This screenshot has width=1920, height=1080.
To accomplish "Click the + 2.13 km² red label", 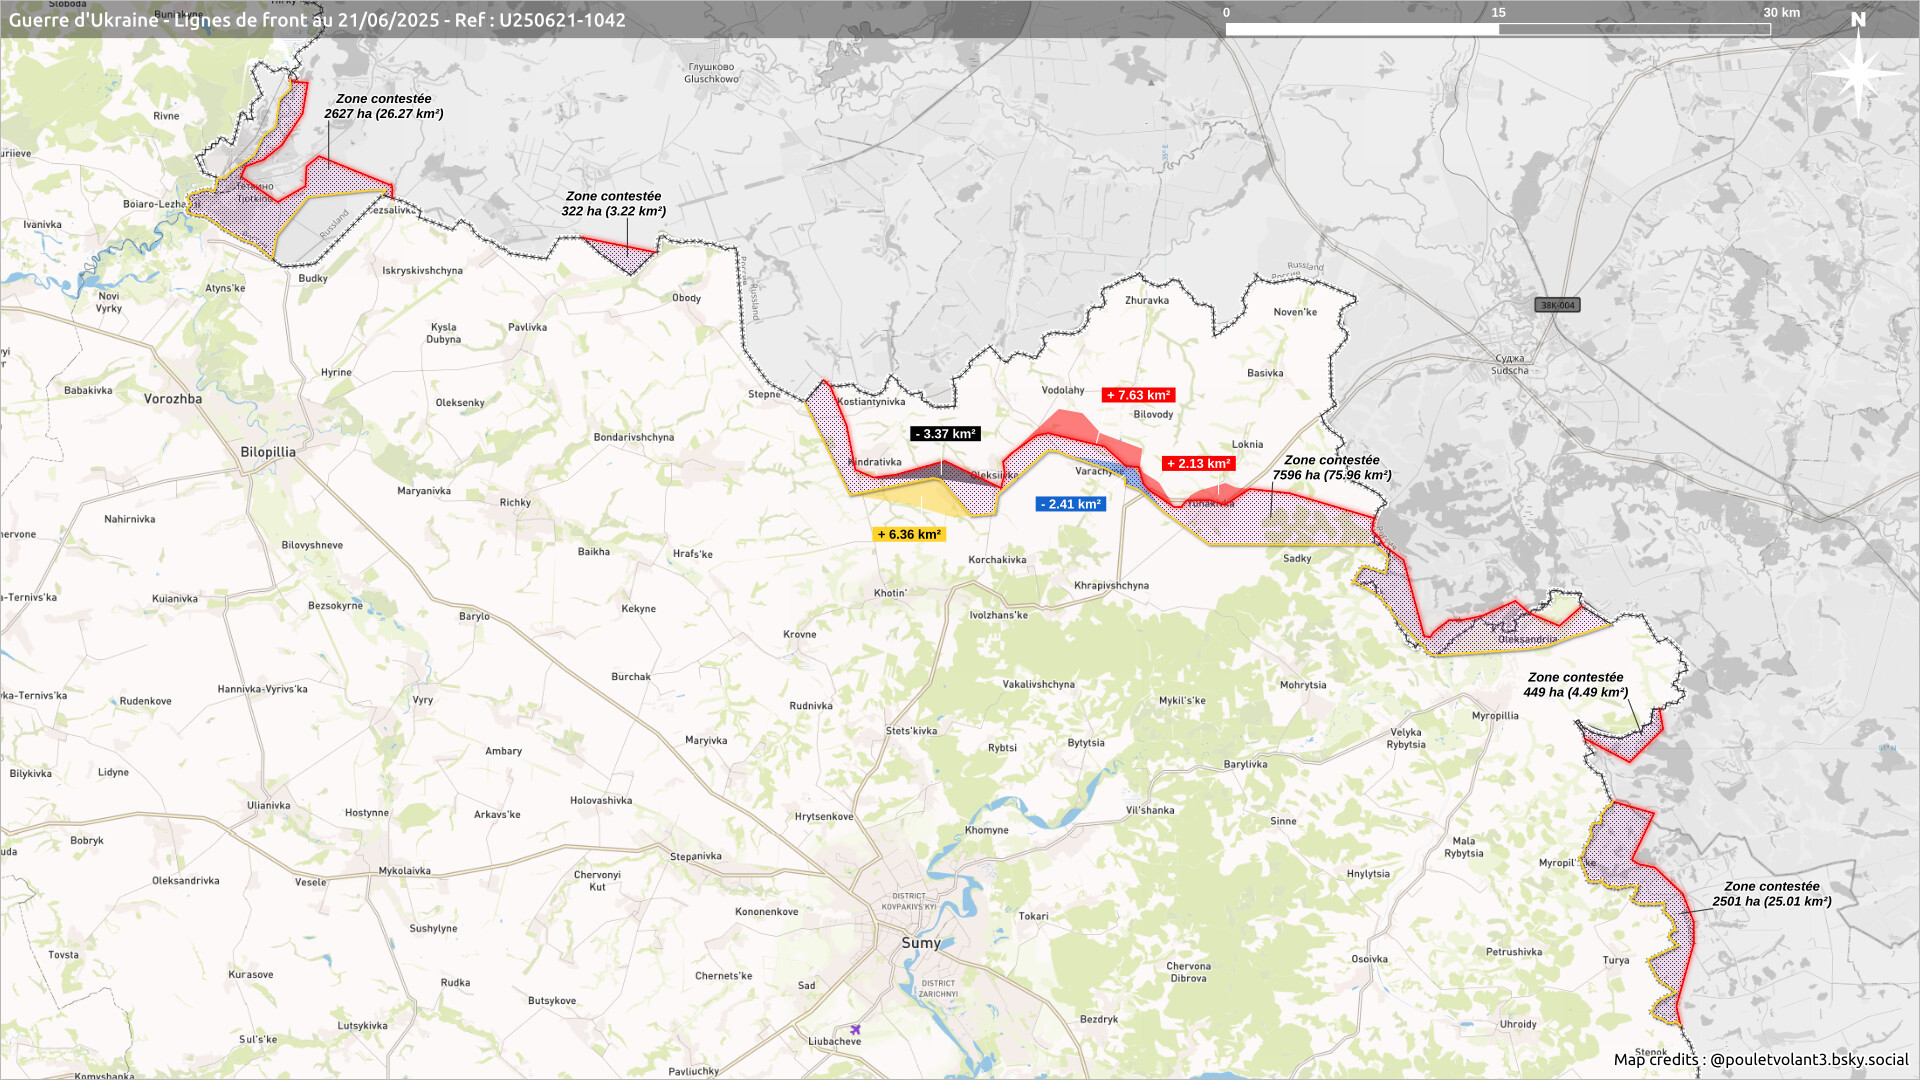I will 1198,464.
